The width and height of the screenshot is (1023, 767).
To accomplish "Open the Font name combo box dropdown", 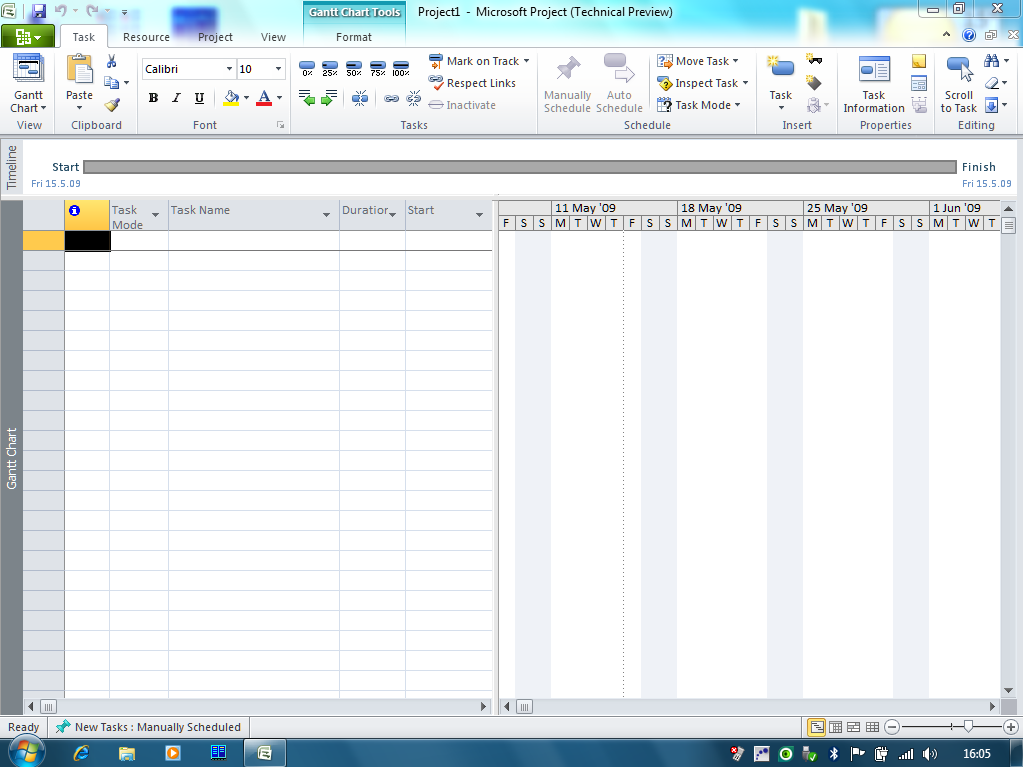I will (x=229, y=68).
